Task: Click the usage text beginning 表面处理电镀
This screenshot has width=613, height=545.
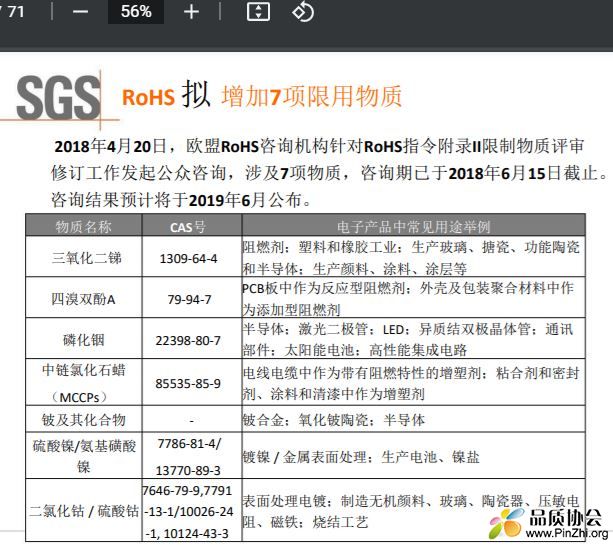Action: 410,511
